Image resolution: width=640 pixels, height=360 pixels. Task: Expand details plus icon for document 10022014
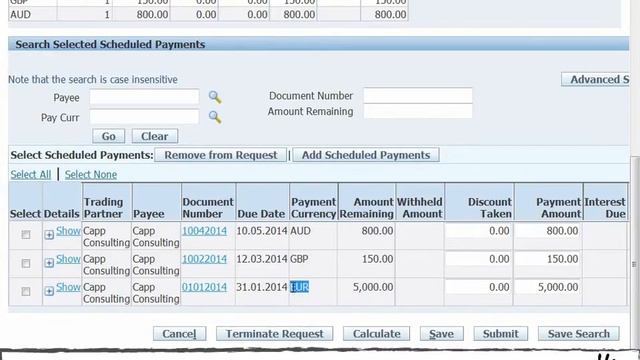49,262
